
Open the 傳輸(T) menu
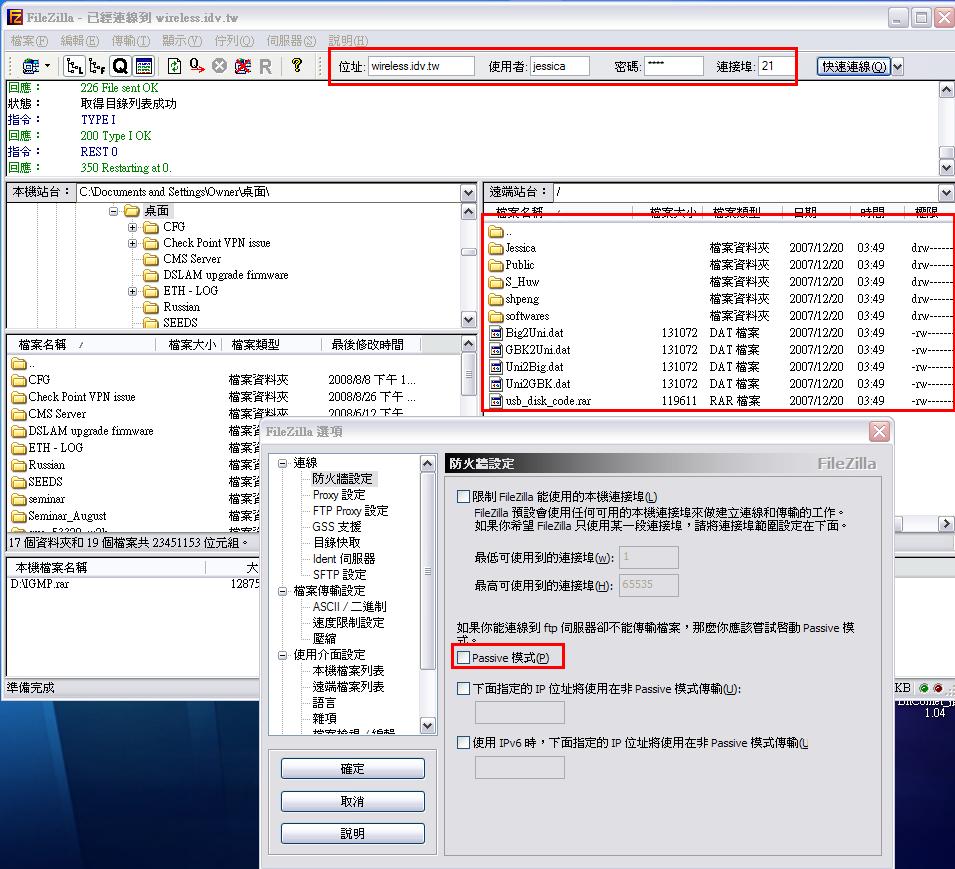[130, 41]
